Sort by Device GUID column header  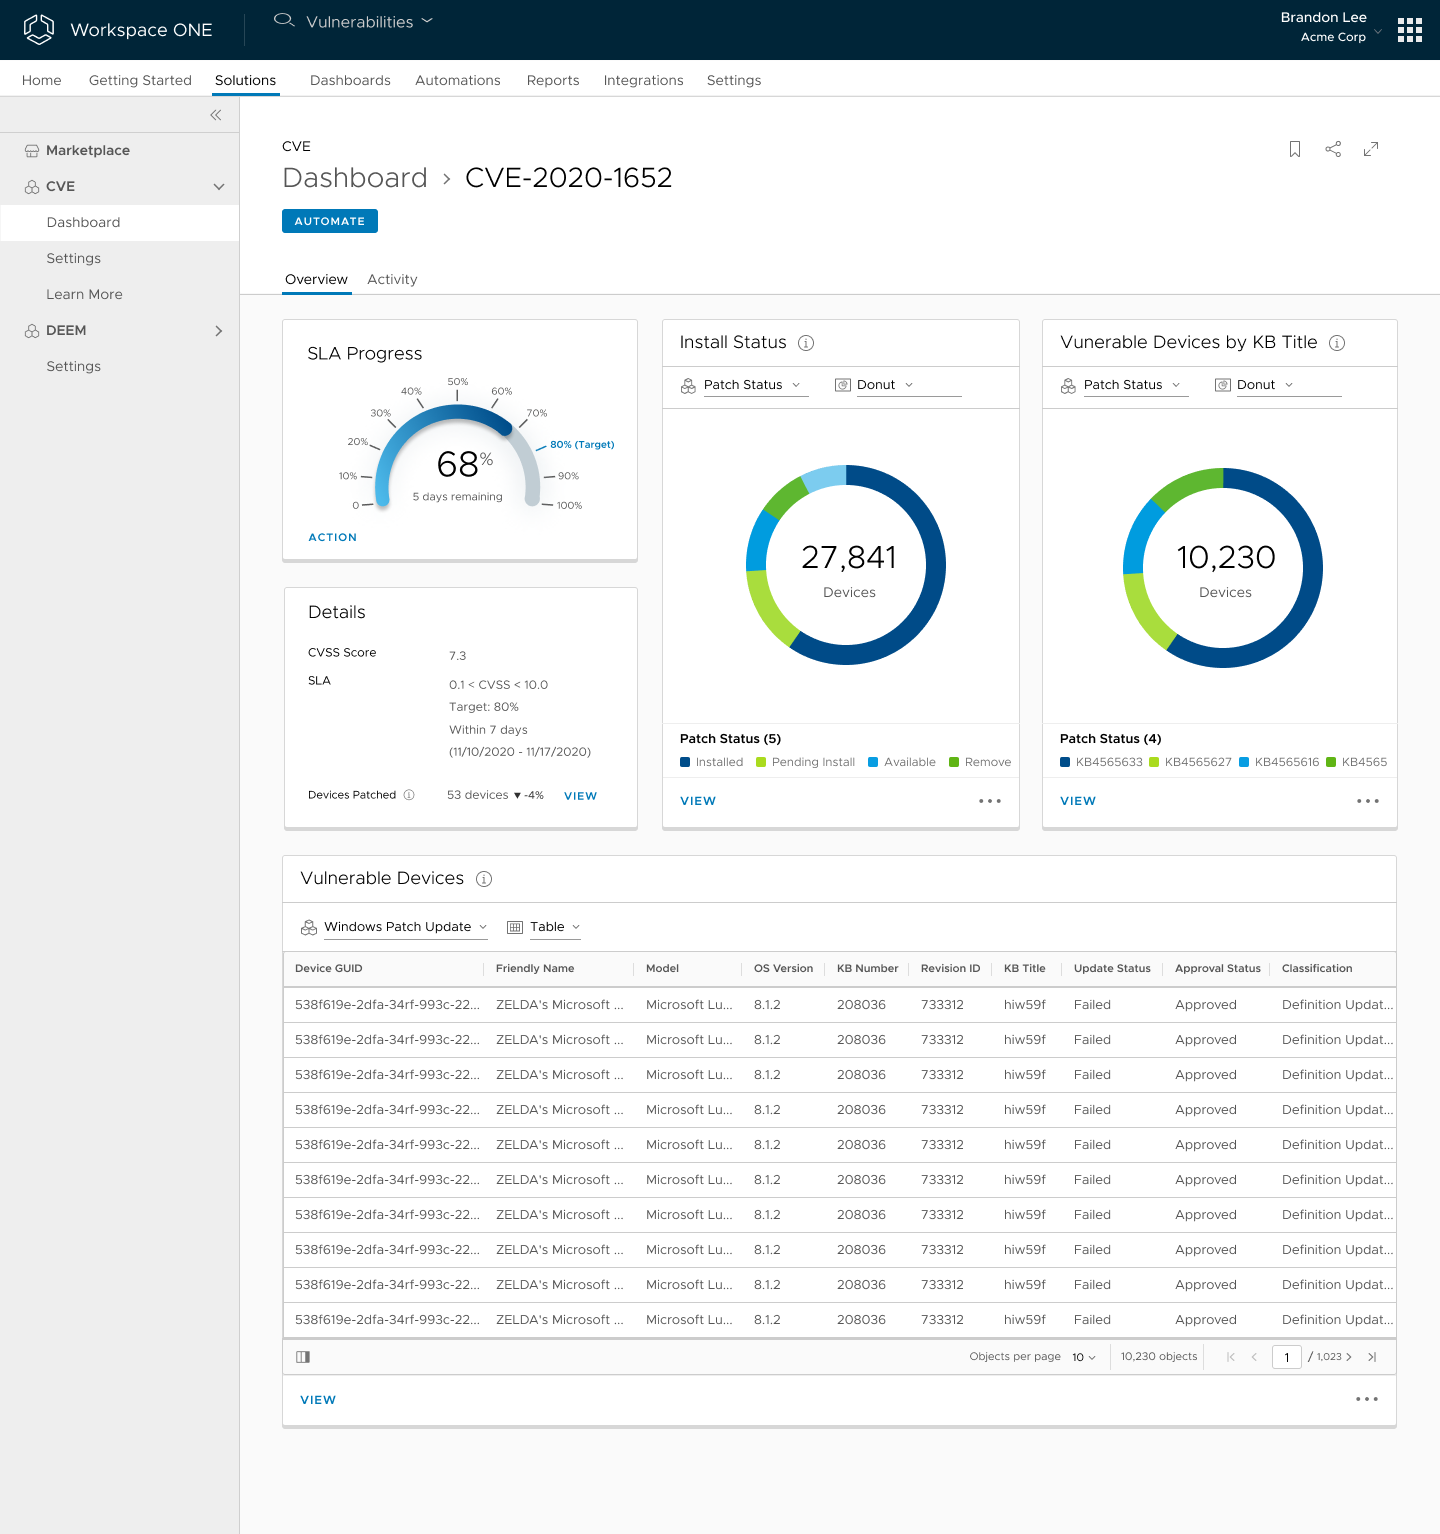(329, 968)
